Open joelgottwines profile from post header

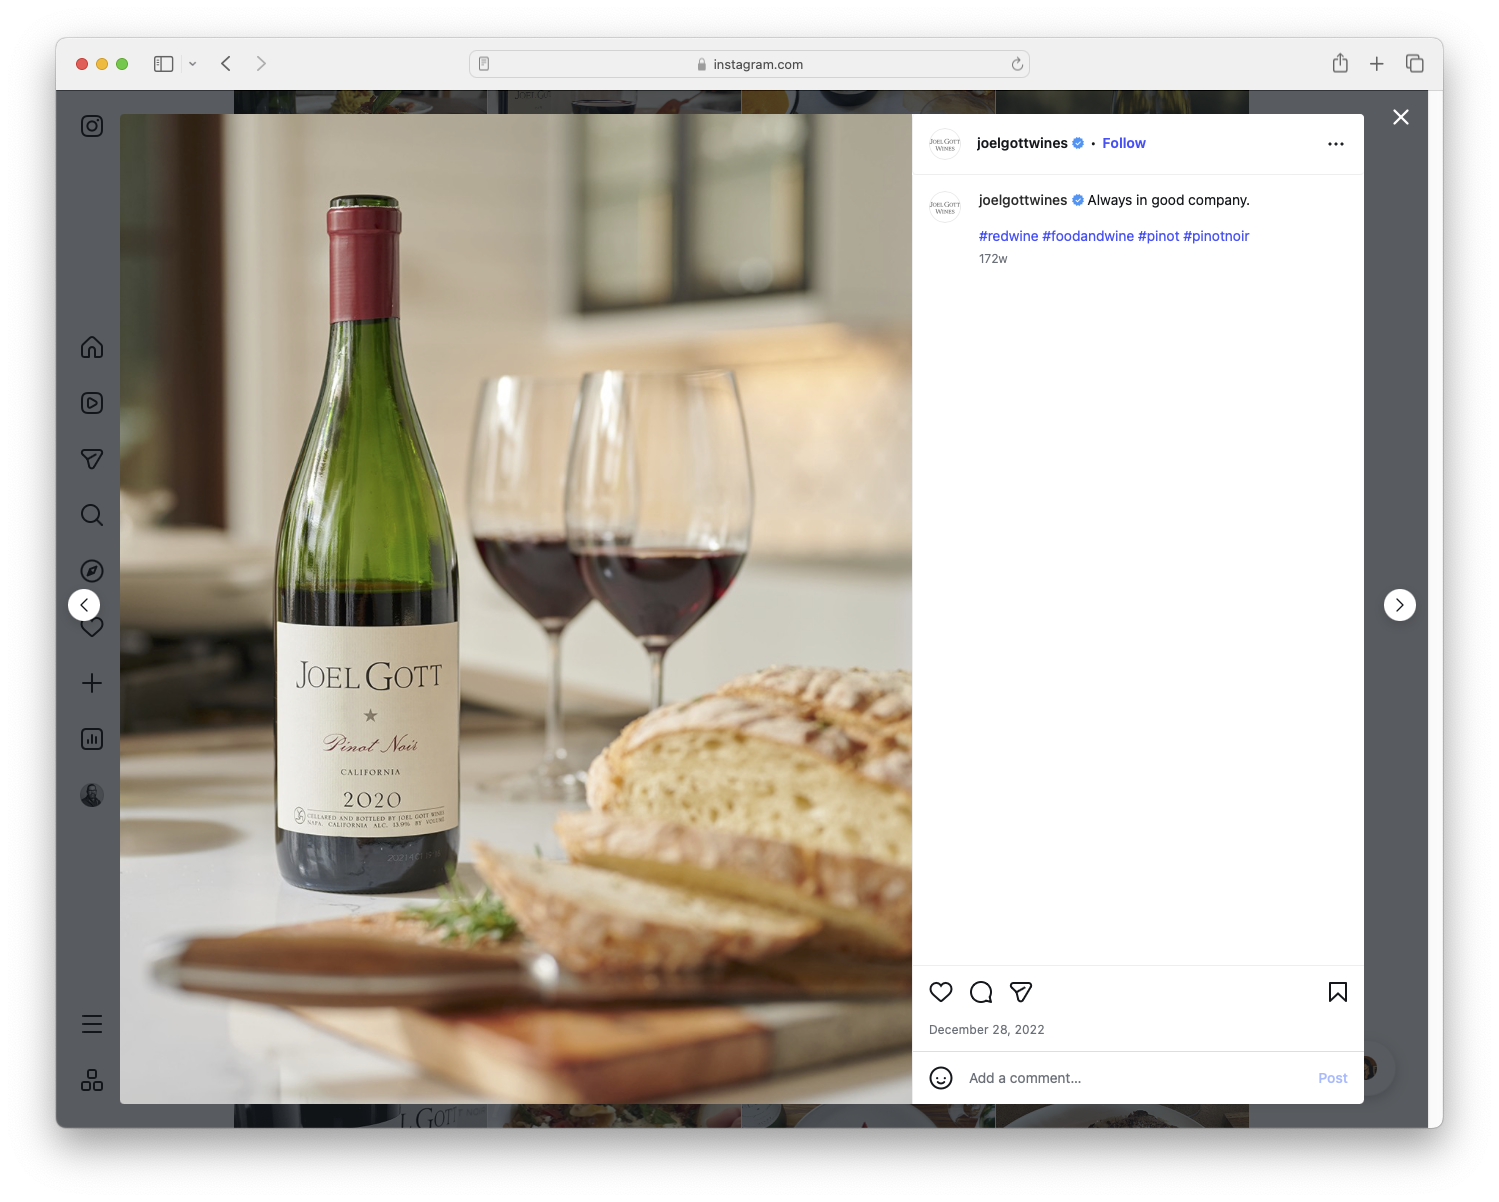1022,143
